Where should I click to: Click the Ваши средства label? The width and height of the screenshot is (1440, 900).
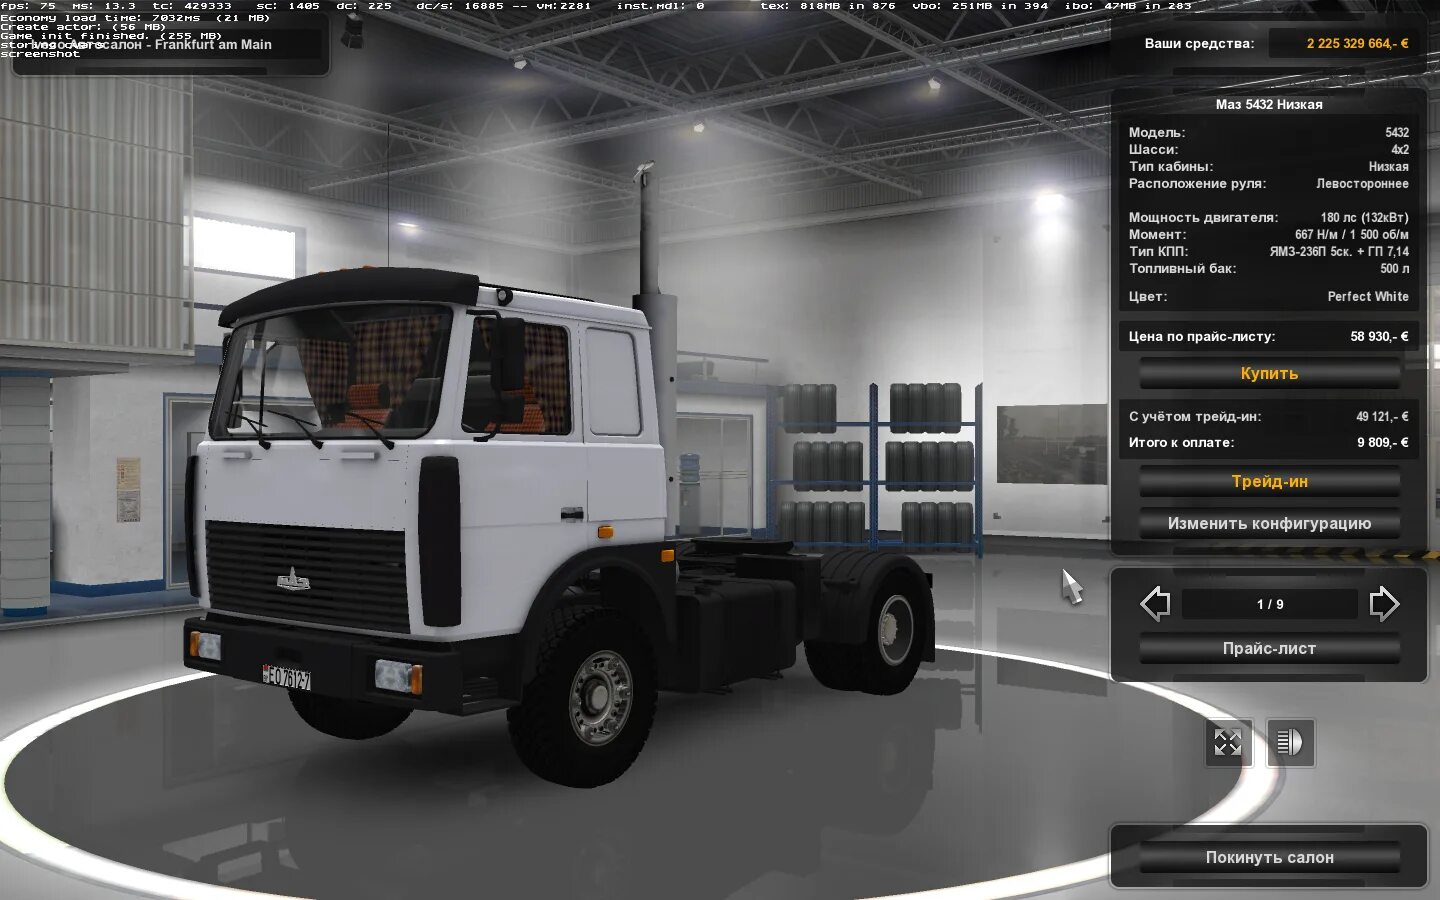[x=1199, y=44]
